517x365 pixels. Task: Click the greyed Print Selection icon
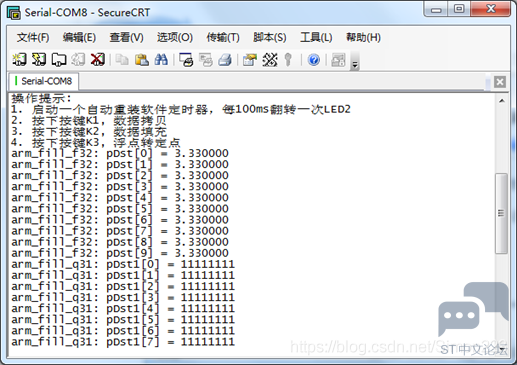[206, 60]
